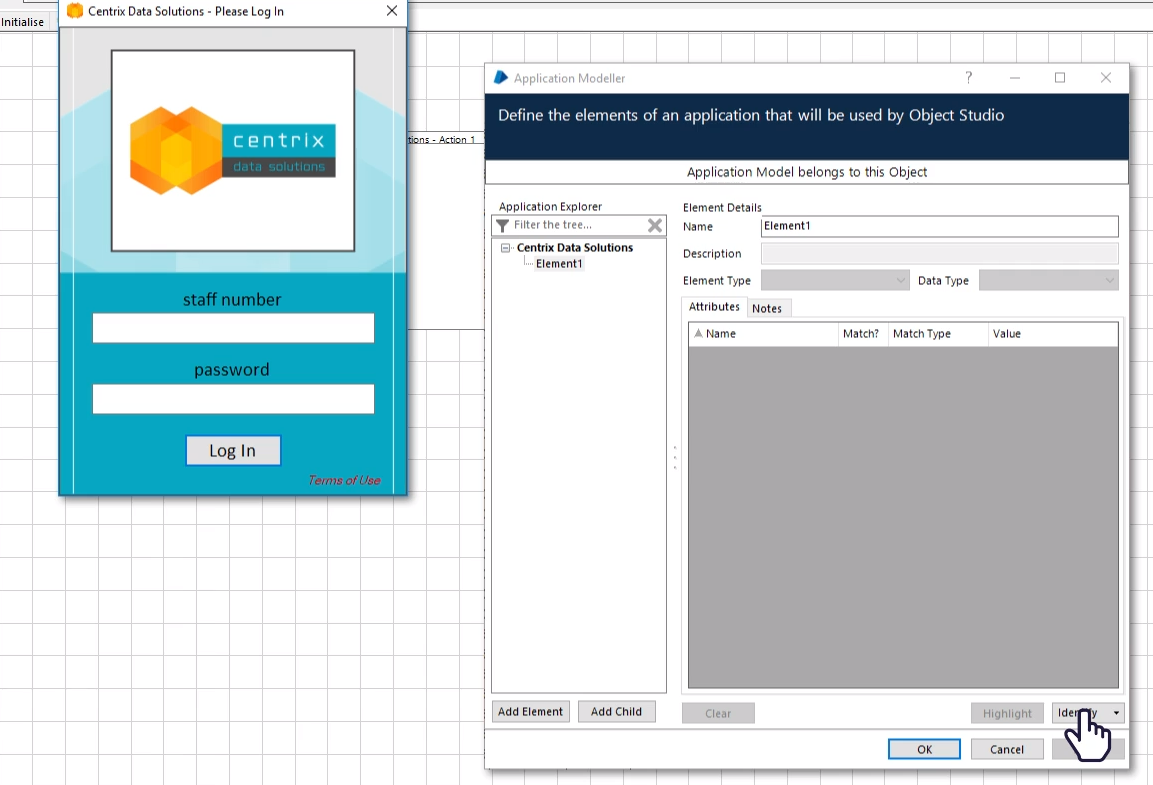
Task: Click the Clear button
Action: 718,713
